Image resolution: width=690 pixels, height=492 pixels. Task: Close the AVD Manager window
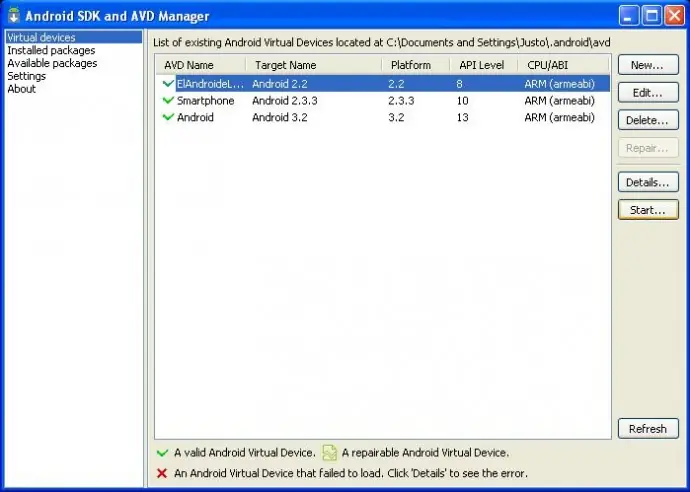point(674,16)
